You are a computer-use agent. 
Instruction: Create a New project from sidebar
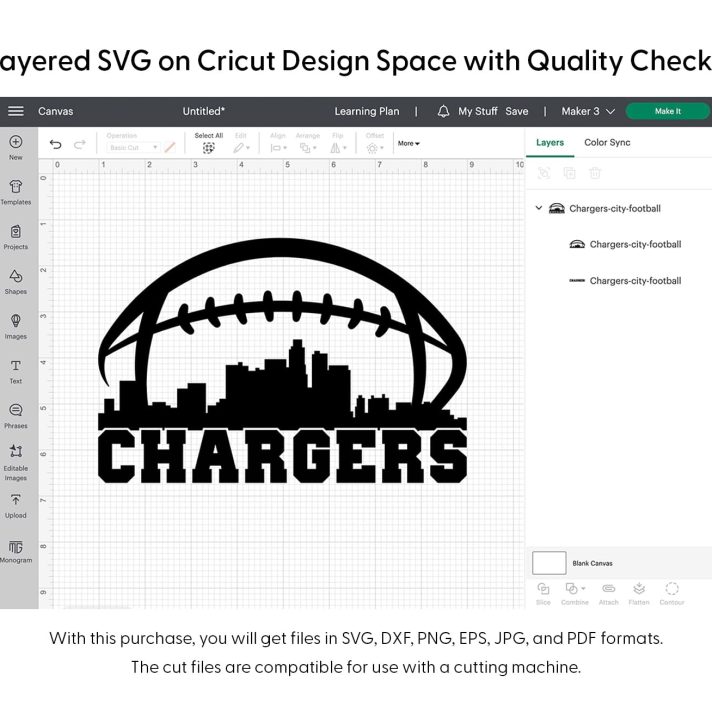pos(15,148)
